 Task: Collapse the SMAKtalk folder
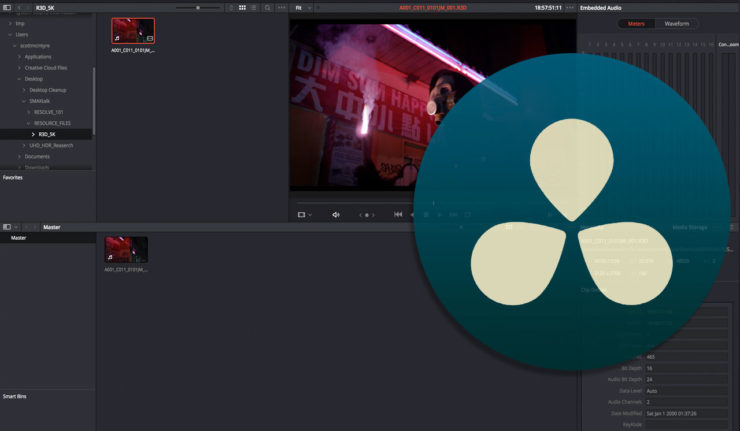(x=25, y=101)
